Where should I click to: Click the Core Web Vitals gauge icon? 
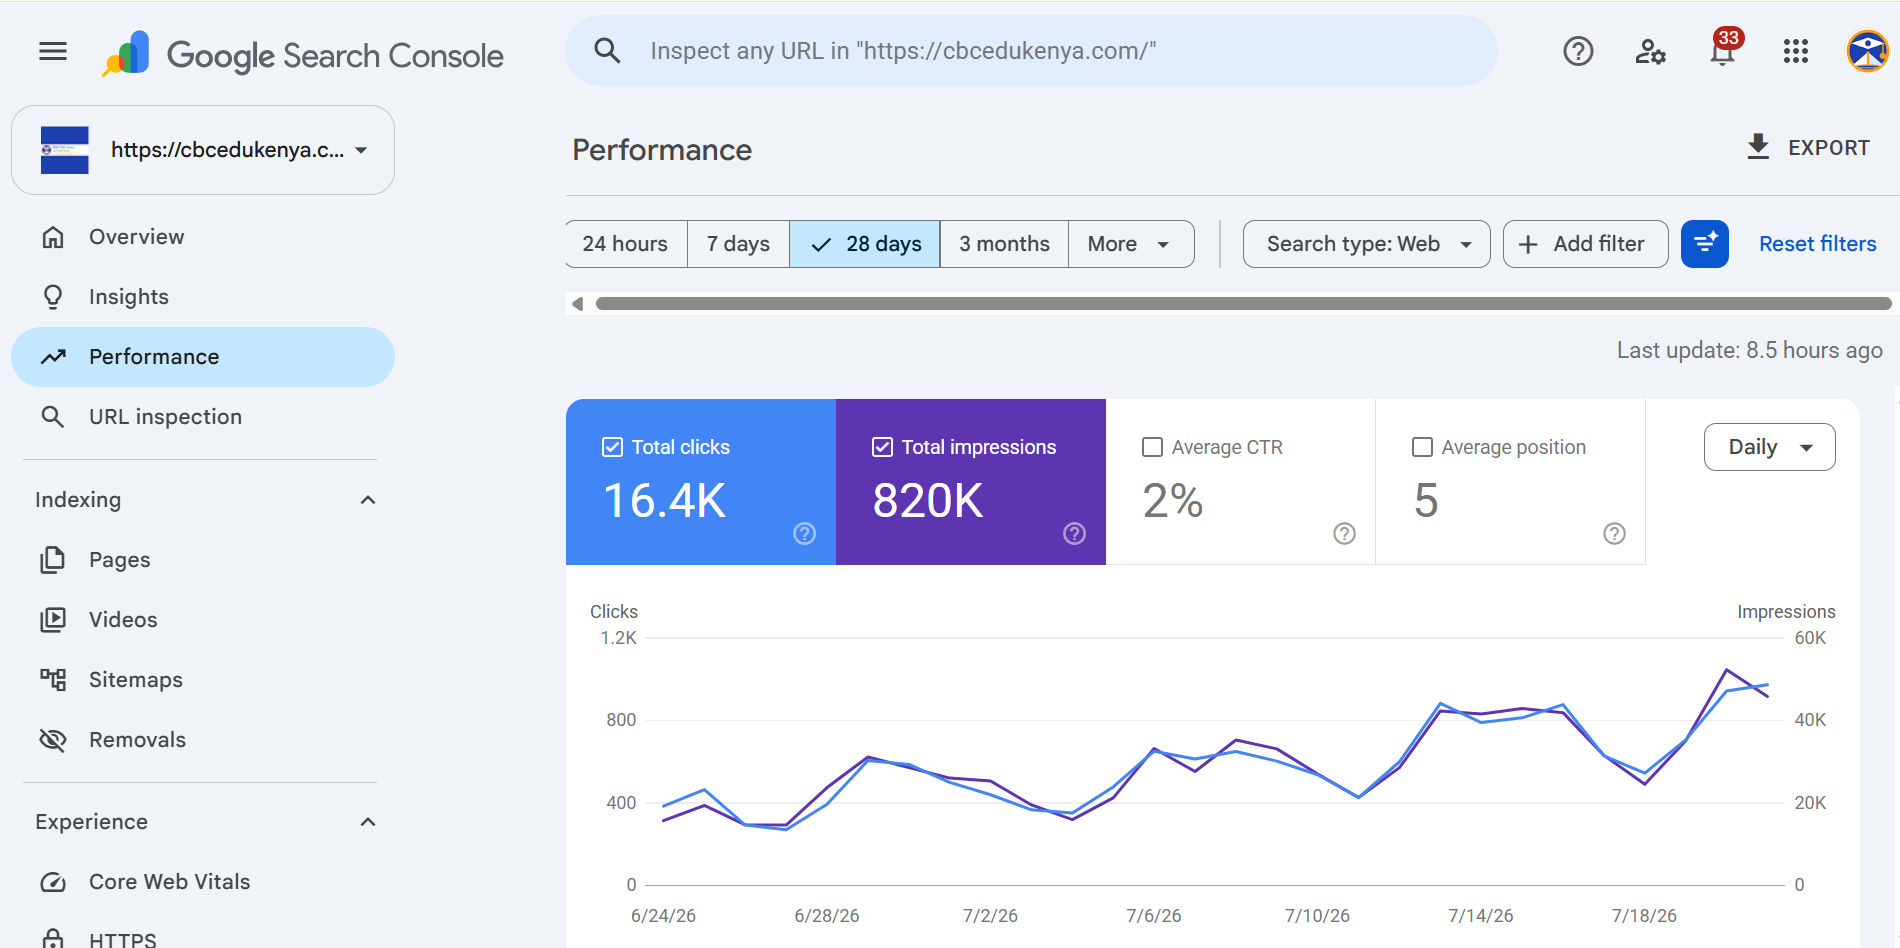53,882
